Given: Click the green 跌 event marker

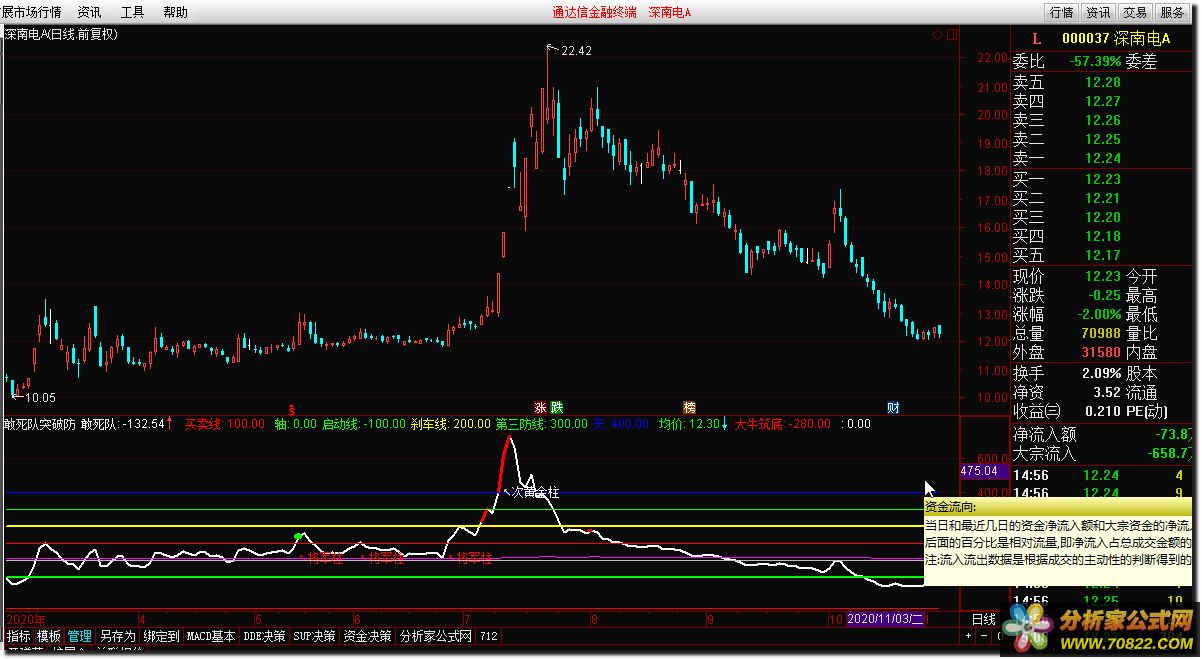Looking at the screenshot, I should pos(555,408).
